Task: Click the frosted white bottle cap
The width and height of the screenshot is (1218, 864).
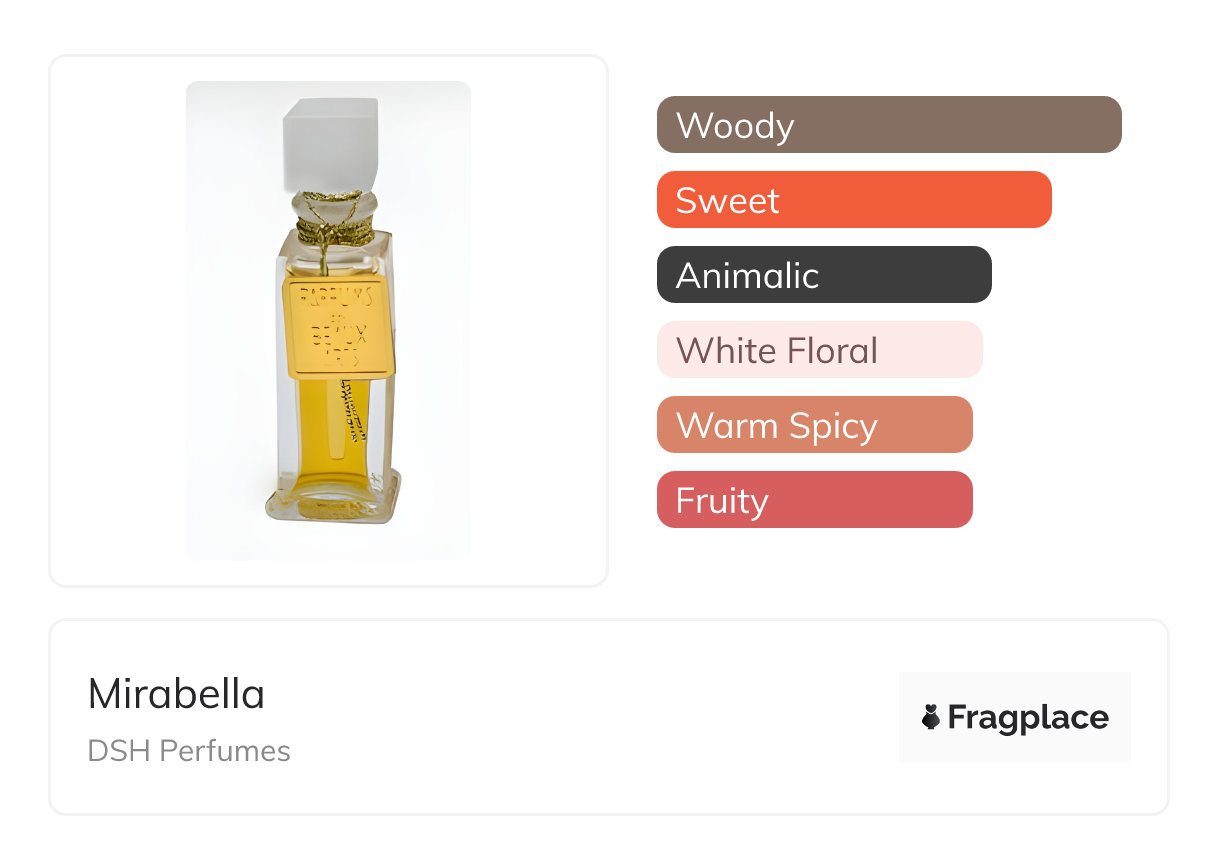Action: click(331, 143)
